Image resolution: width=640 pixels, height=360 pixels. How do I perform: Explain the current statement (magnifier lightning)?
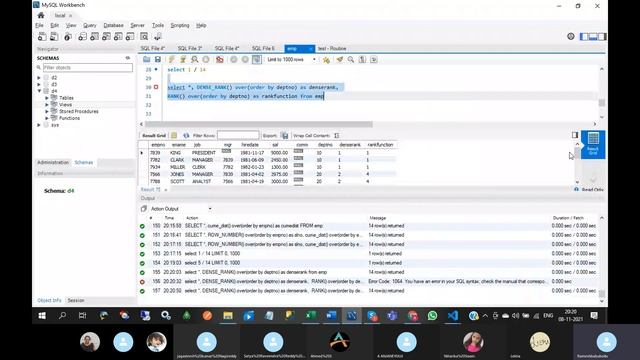(195, 60)
